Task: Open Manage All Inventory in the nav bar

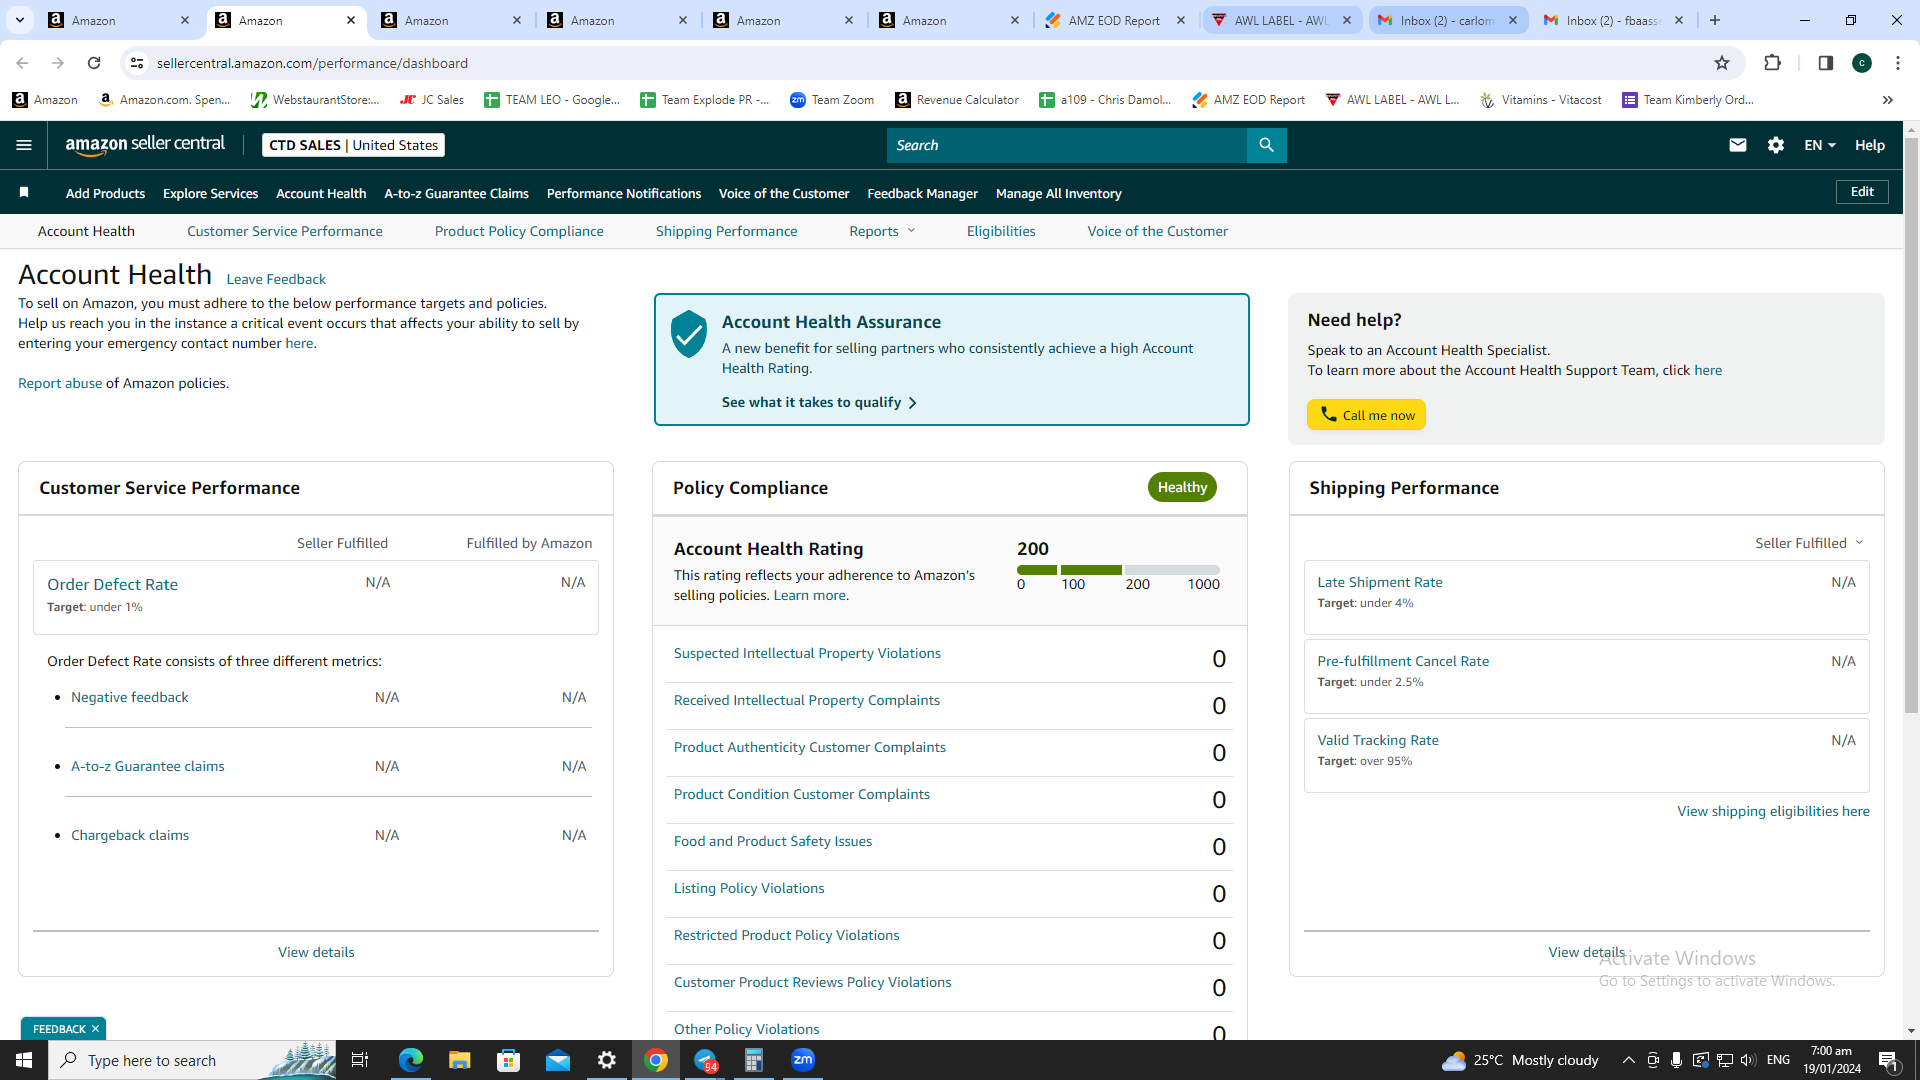Action: 1058,193
